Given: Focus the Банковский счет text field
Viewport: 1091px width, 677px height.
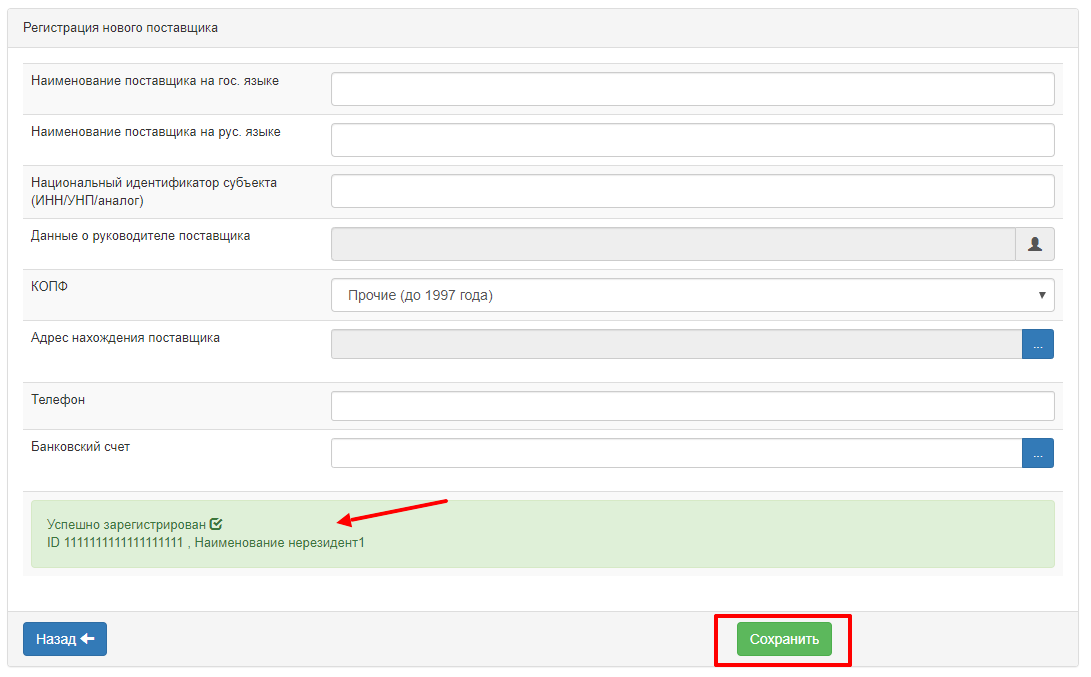Looking at the screenshot, I should (676, 453).
